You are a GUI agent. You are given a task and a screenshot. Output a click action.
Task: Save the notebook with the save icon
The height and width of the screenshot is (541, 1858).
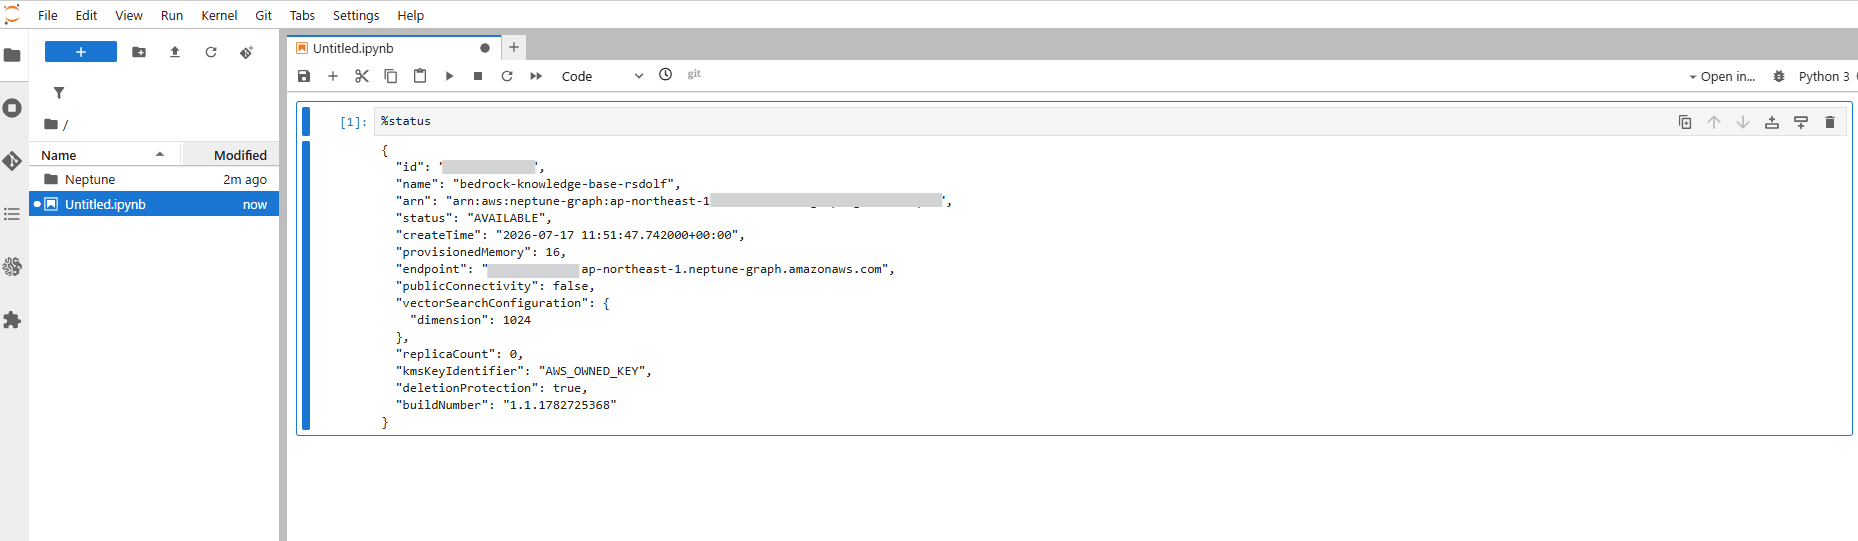pyautogui.click(x=304, y=76)
